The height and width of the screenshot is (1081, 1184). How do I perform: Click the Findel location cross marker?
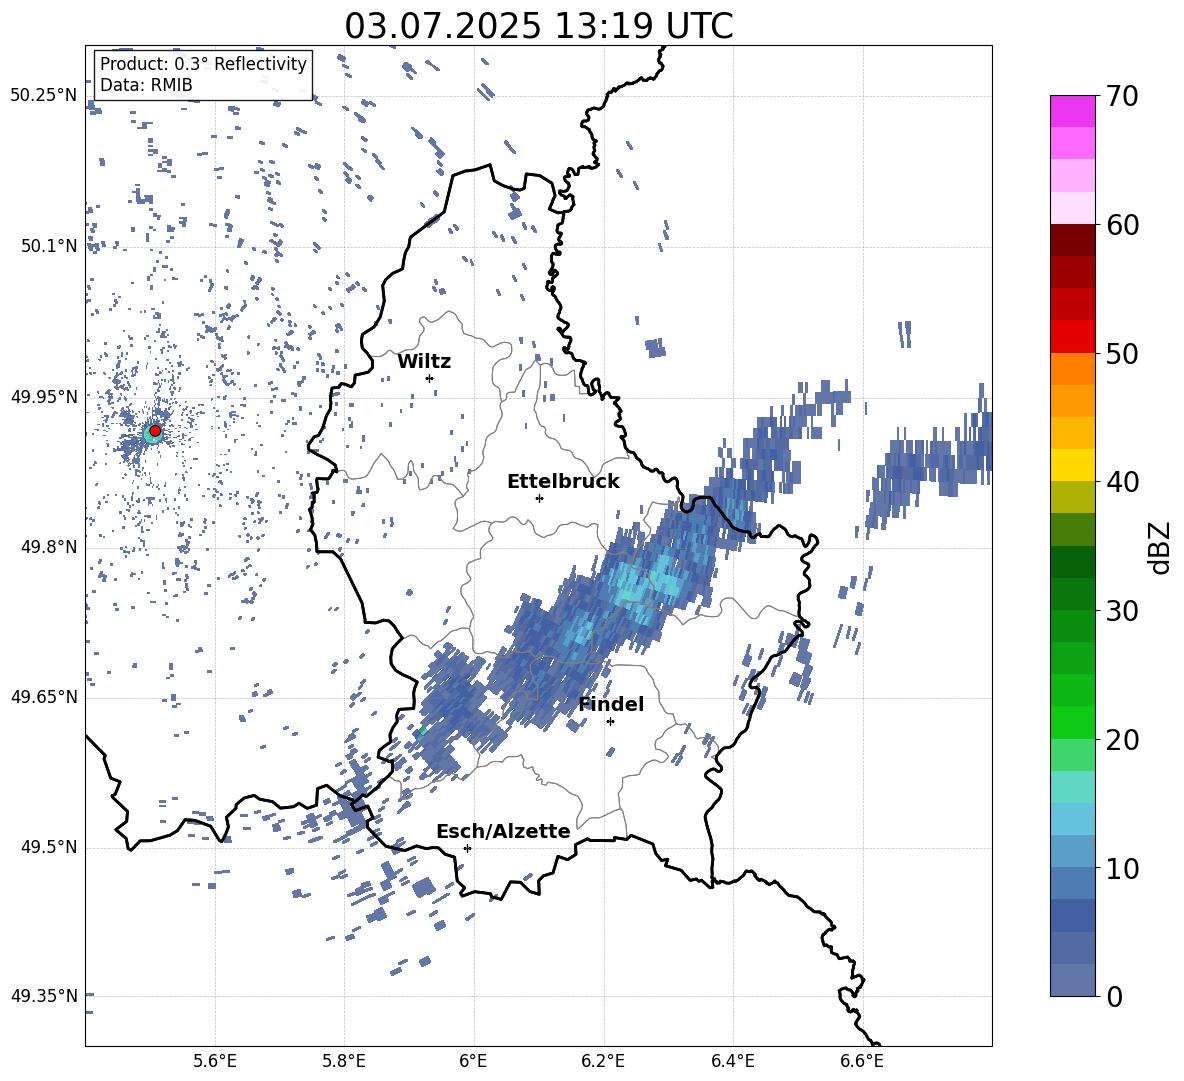[610, 722]
